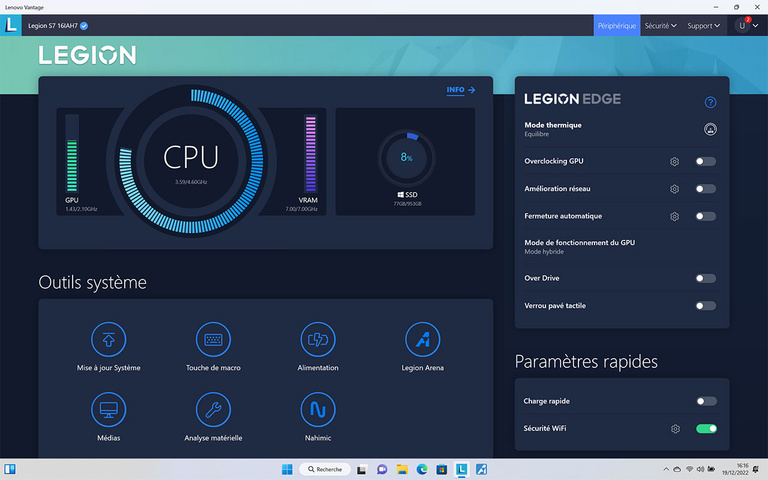The image size is (768, 480).
Task: Enable the Charge rapide switch
Action: tap(707, 402)
